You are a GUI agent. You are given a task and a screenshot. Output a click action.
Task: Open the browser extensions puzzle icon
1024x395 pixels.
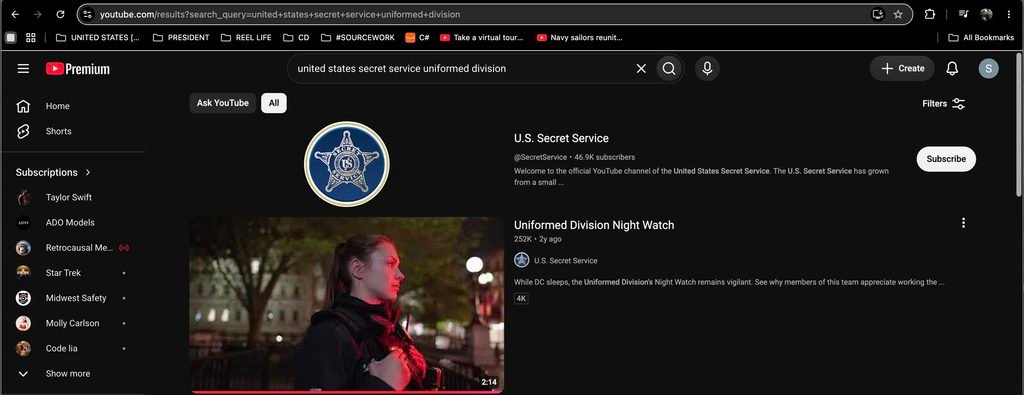[x=930, y=14]
